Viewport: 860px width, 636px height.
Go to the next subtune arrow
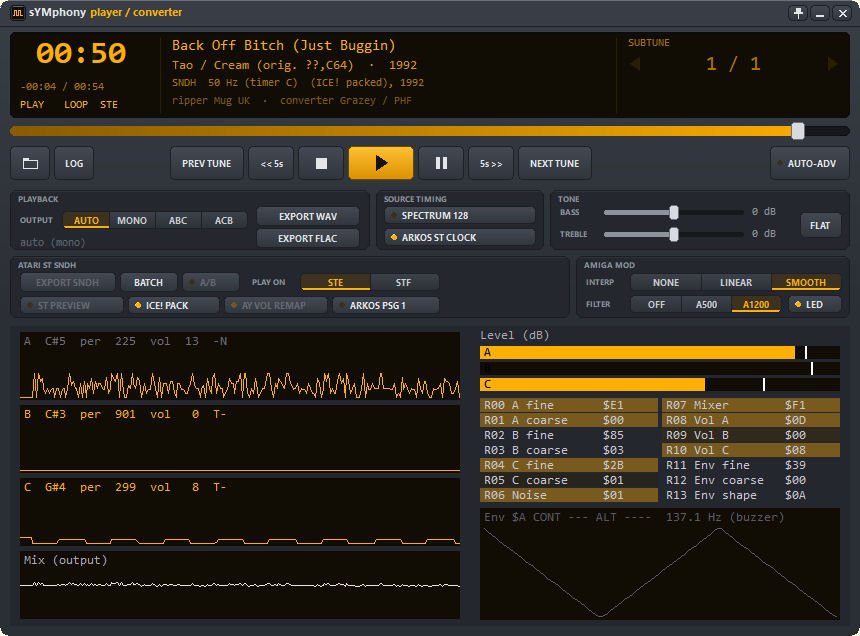[x=833, y=64]
